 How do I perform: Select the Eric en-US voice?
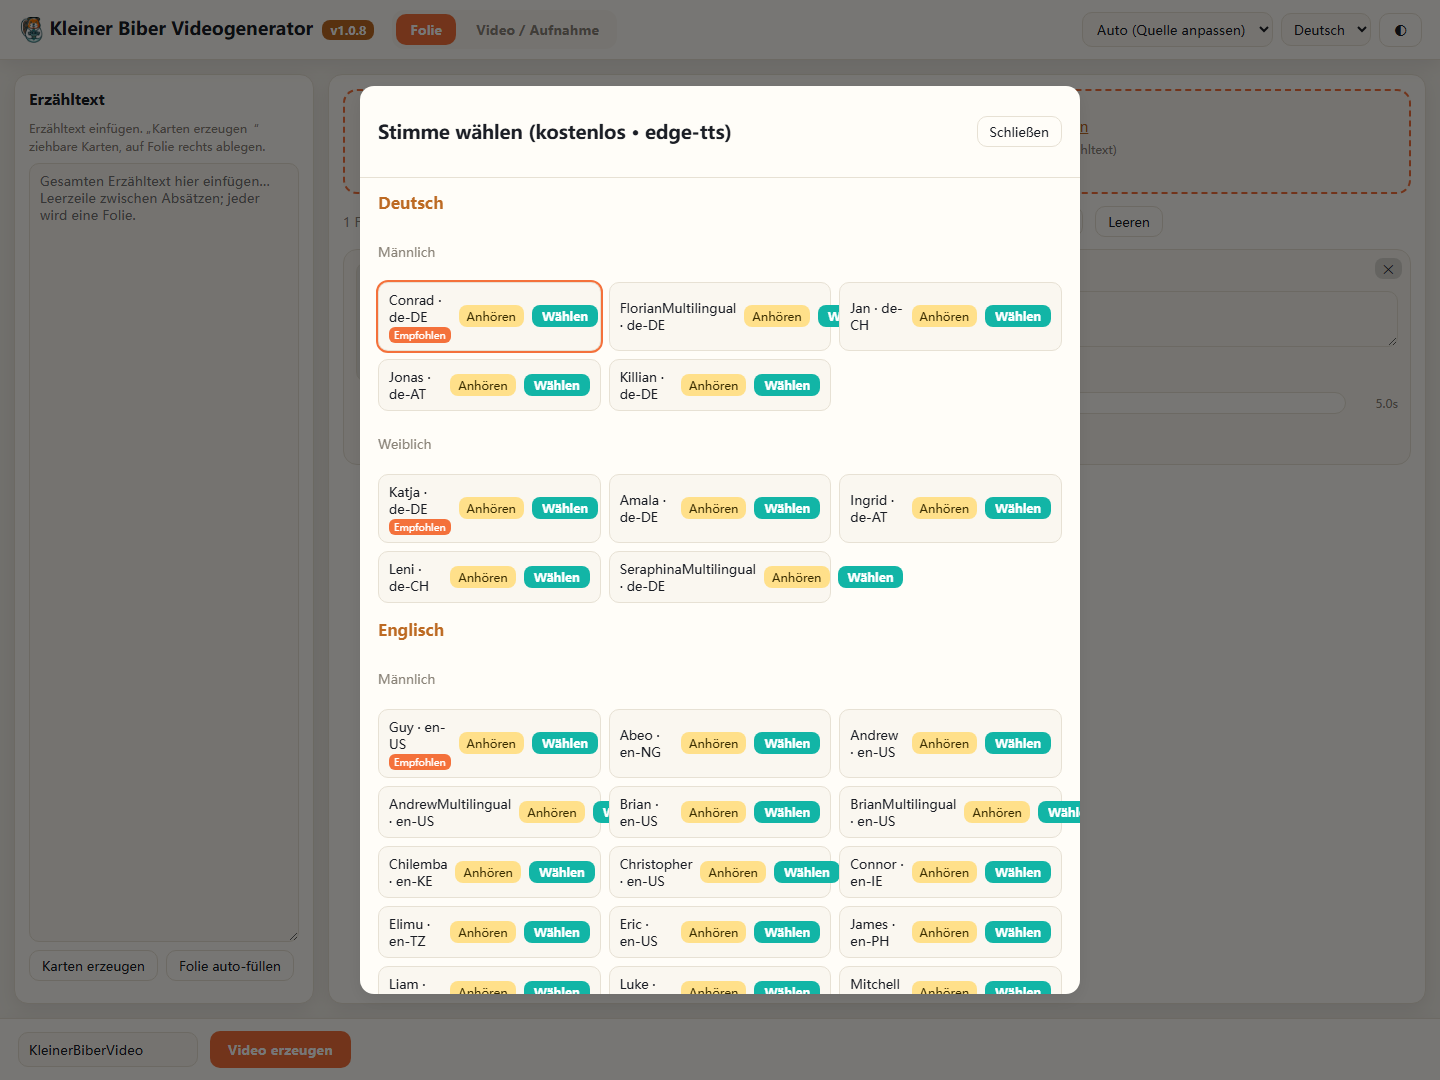(x=787, y=933)
